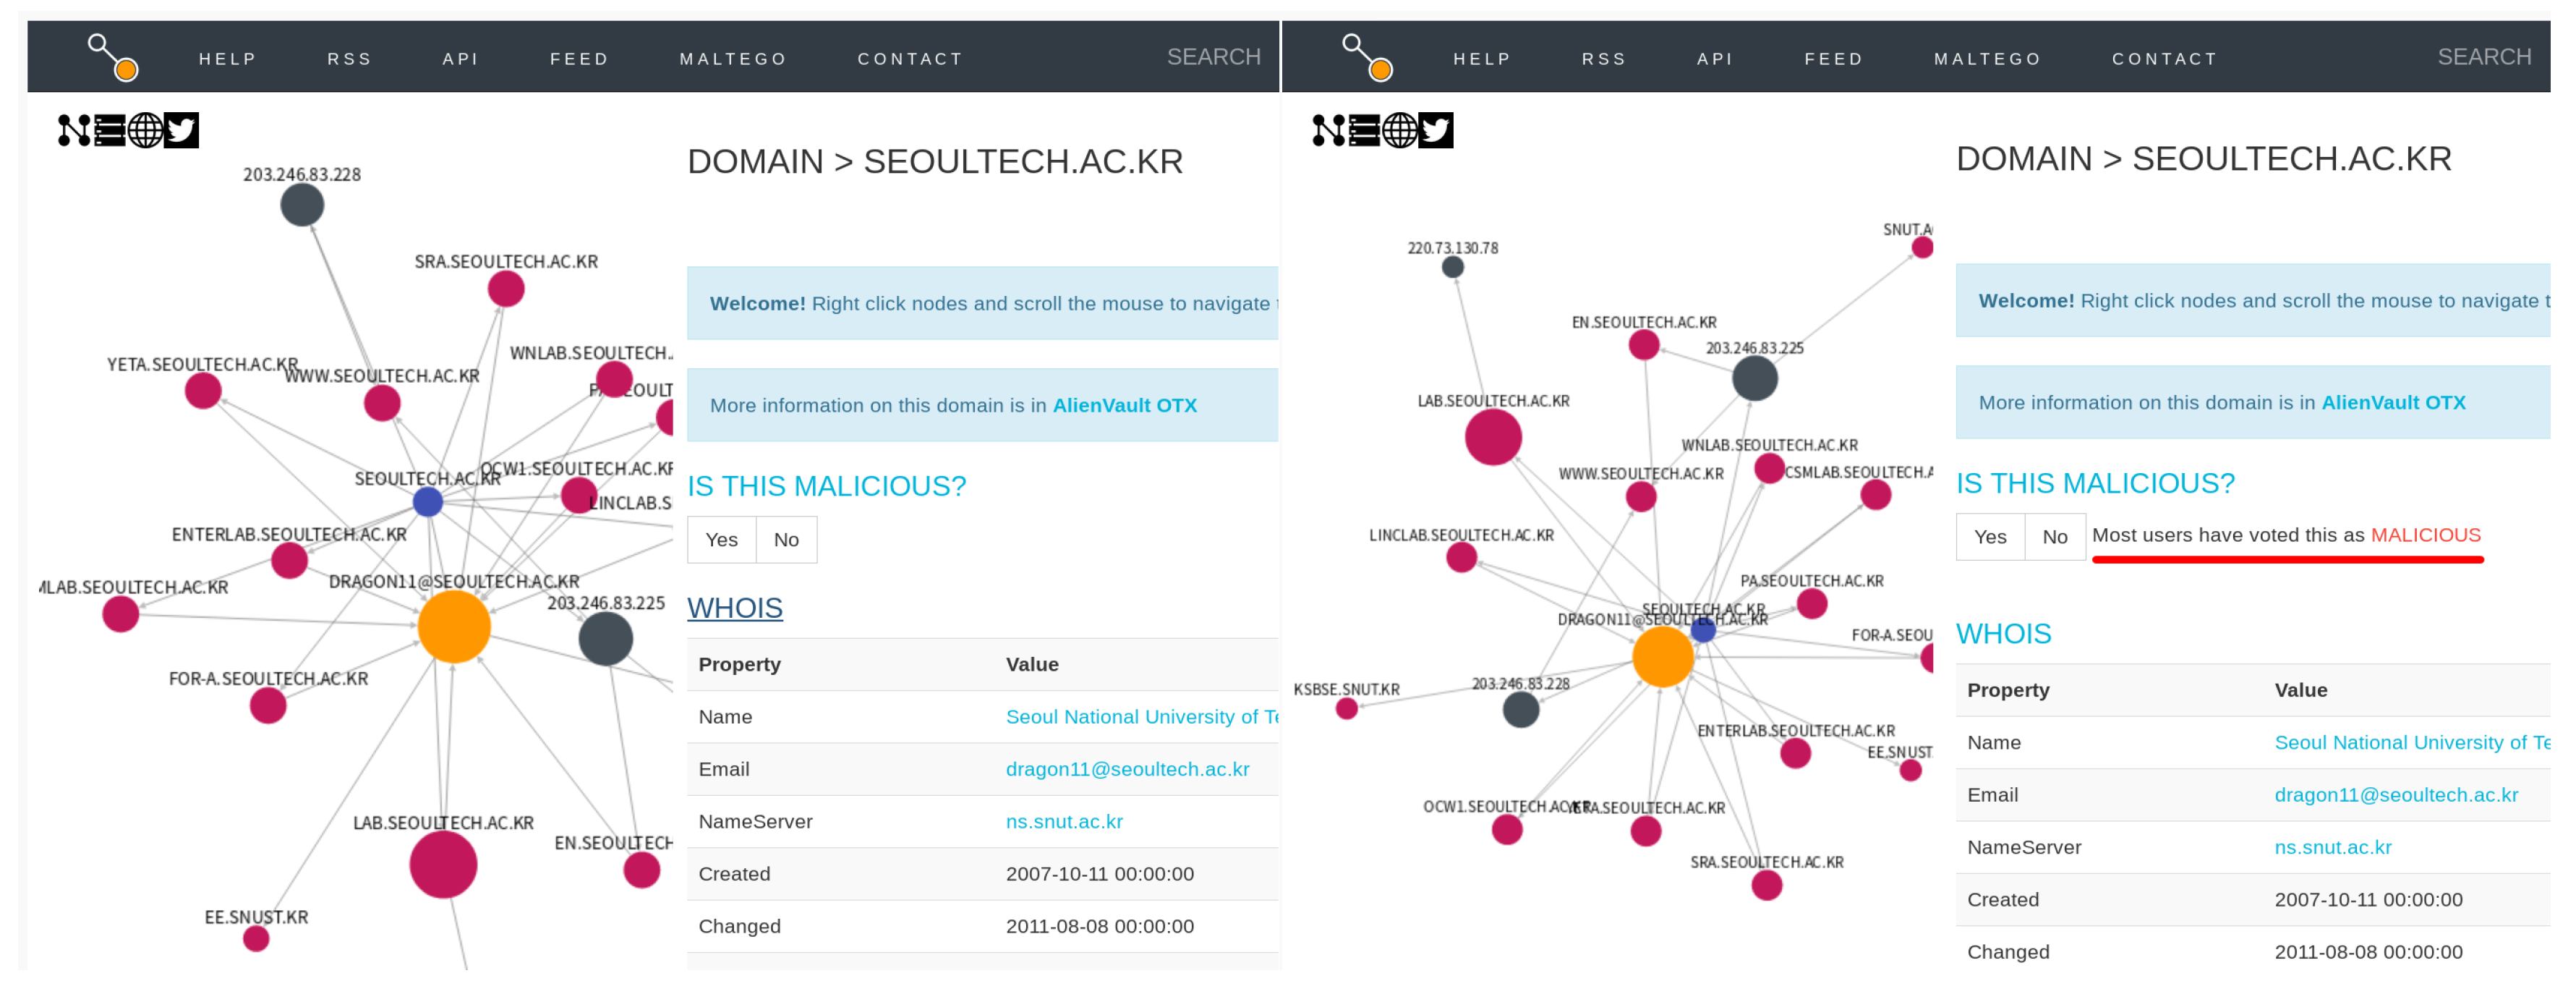Click the Twitter bird icon in right panel
This screenshot has height=989, width=2576.
tap(1435, 130)
